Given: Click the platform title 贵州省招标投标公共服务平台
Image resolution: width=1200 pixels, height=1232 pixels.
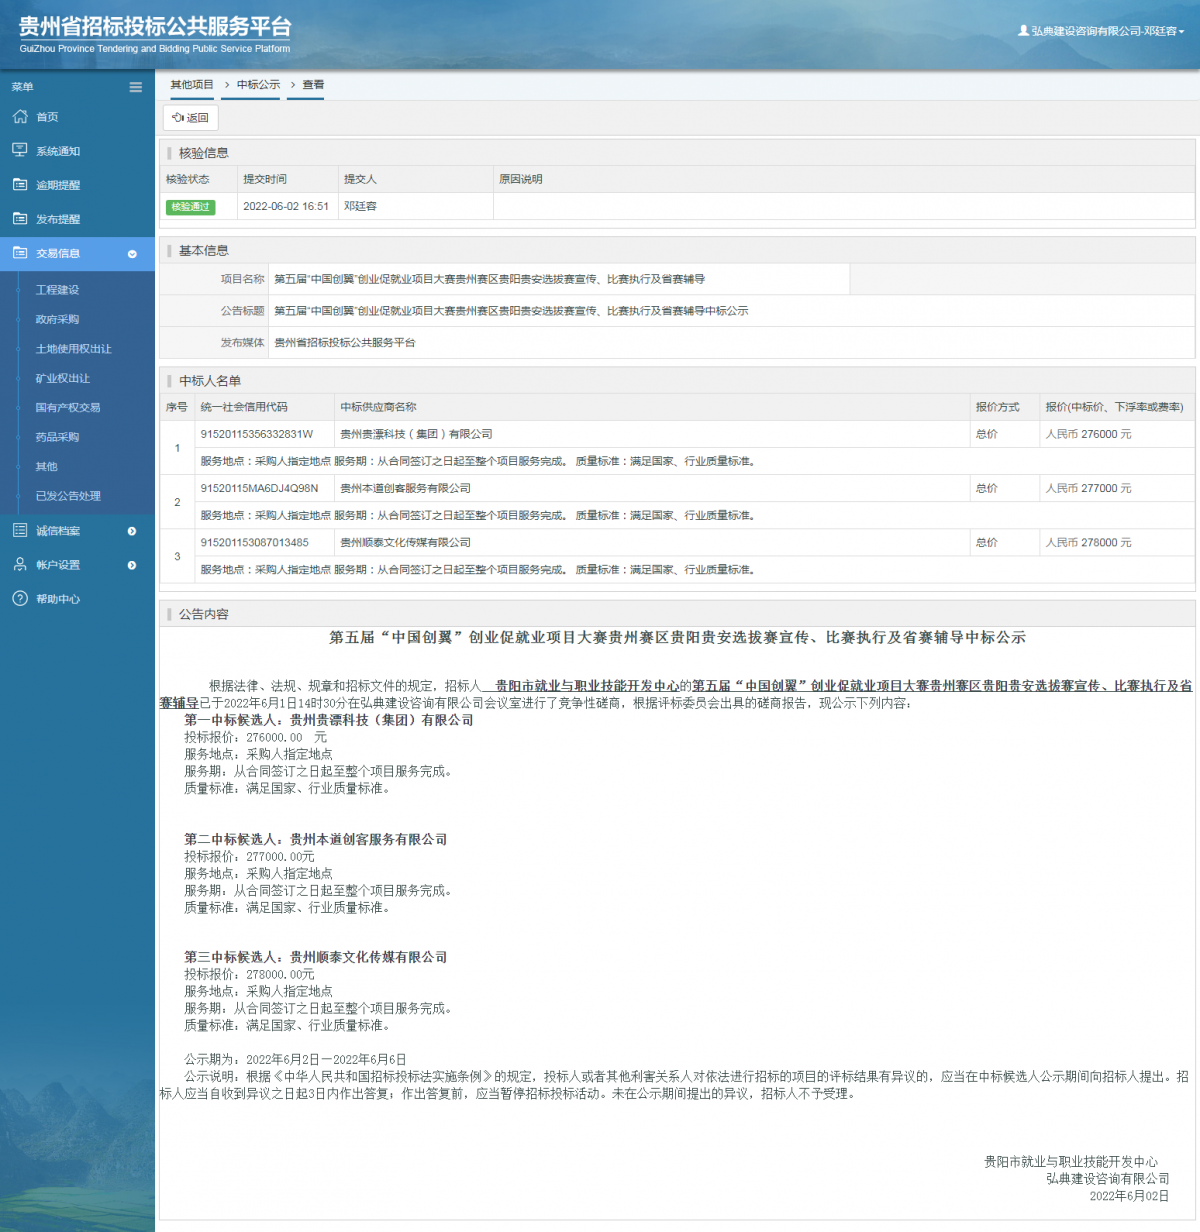Looking at the screenshot, I should 155,27.
